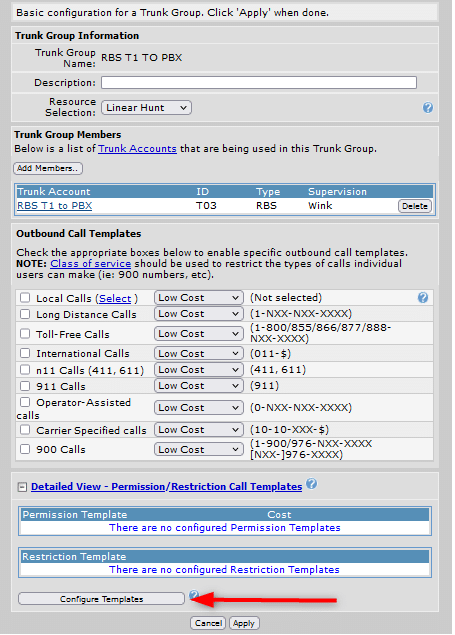Follow the Class of service link

[x=91, y=264]
